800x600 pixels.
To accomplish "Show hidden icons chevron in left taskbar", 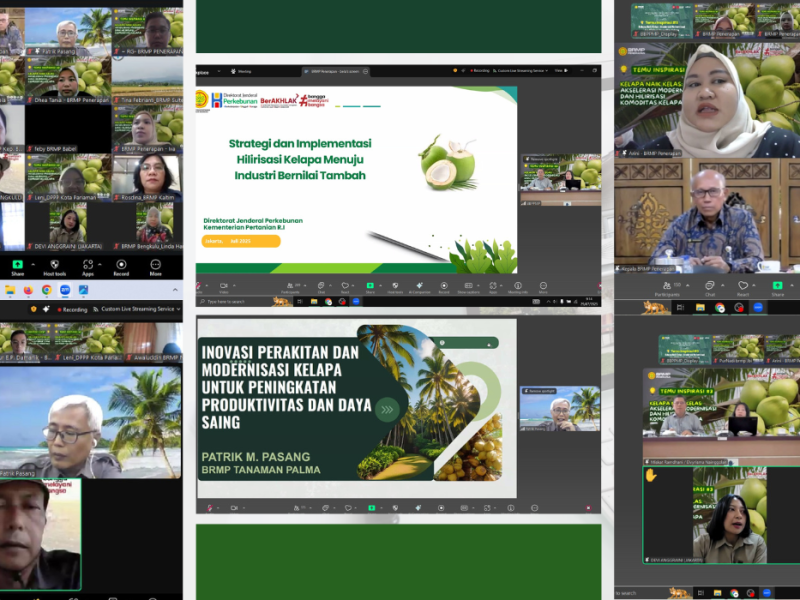I will [x=177, y=290].
